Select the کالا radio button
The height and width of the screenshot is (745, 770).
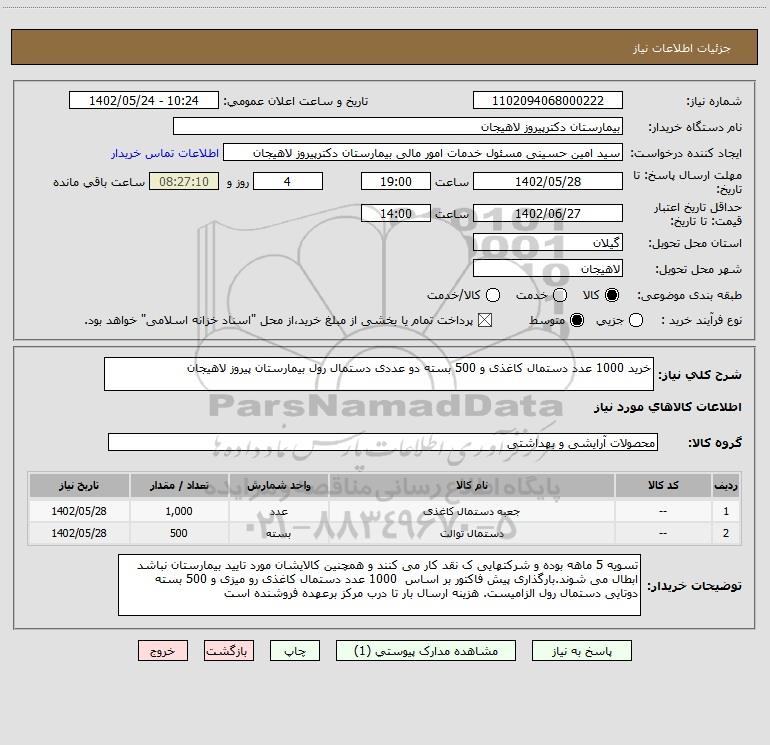(x=612, y=295)
